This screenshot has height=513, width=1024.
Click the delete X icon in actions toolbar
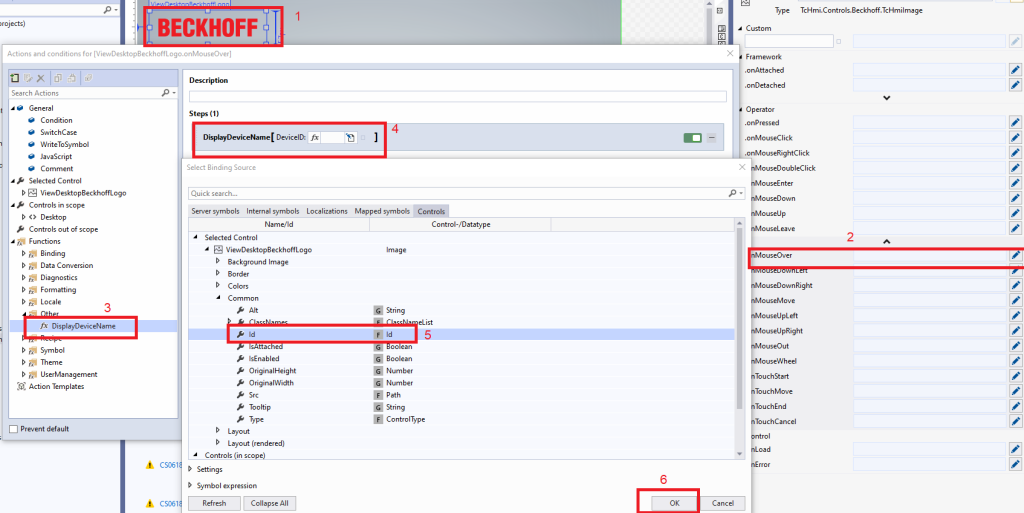pos(42,77)
